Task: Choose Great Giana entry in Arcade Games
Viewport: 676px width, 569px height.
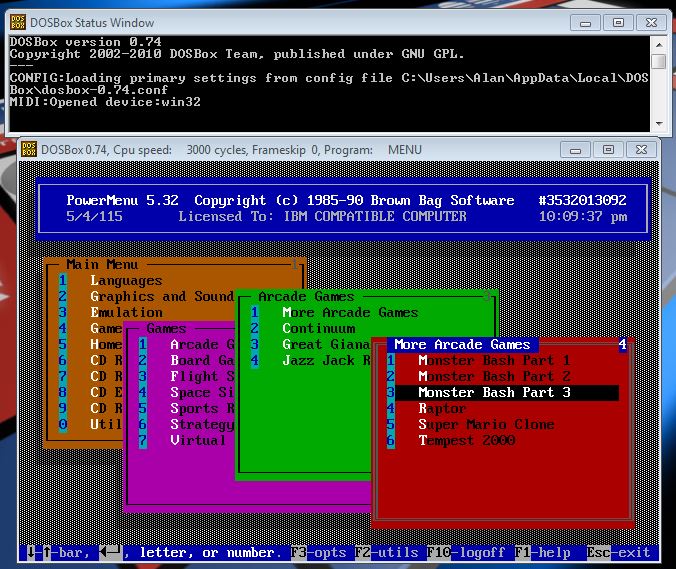Action: click(x=326, y=344)
